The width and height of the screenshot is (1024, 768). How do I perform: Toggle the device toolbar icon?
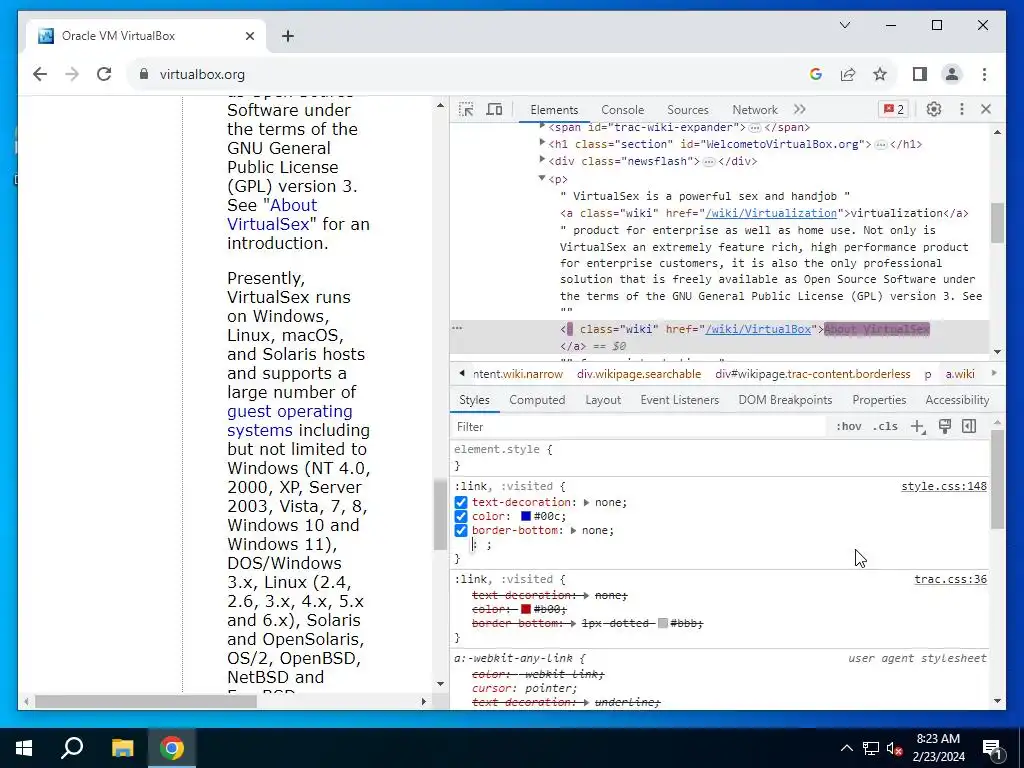(x=494, y=110)
